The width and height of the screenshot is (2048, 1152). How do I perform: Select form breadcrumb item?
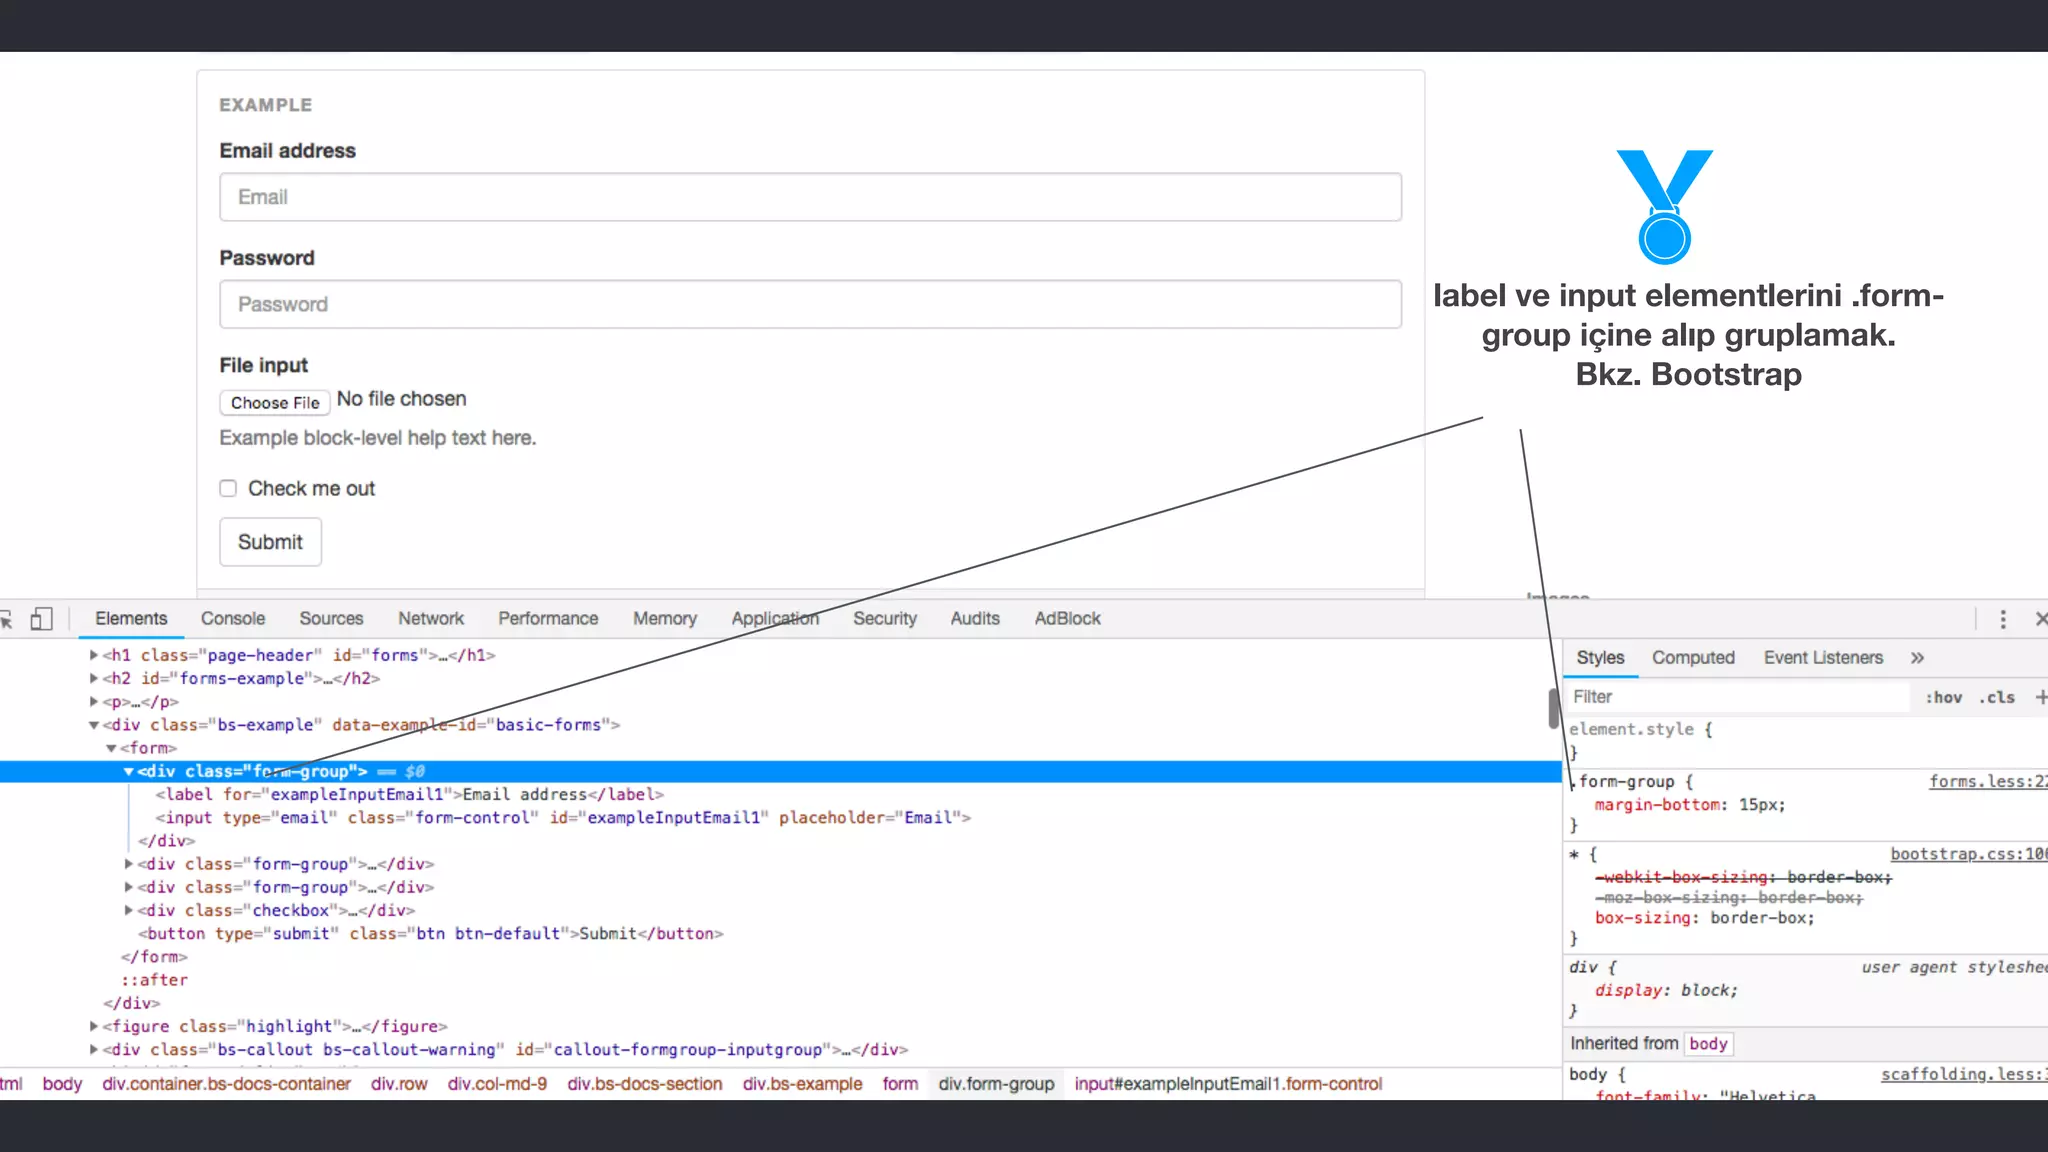[900, 1084]
